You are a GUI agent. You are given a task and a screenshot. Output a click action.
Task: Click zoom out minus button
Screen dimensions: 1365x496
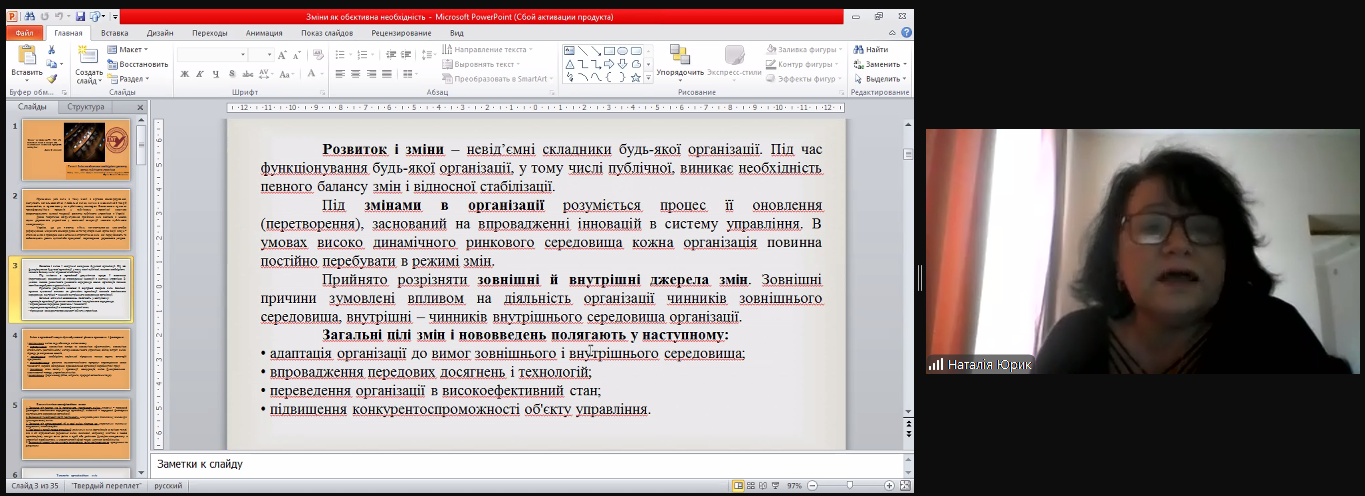pos(812,485)
